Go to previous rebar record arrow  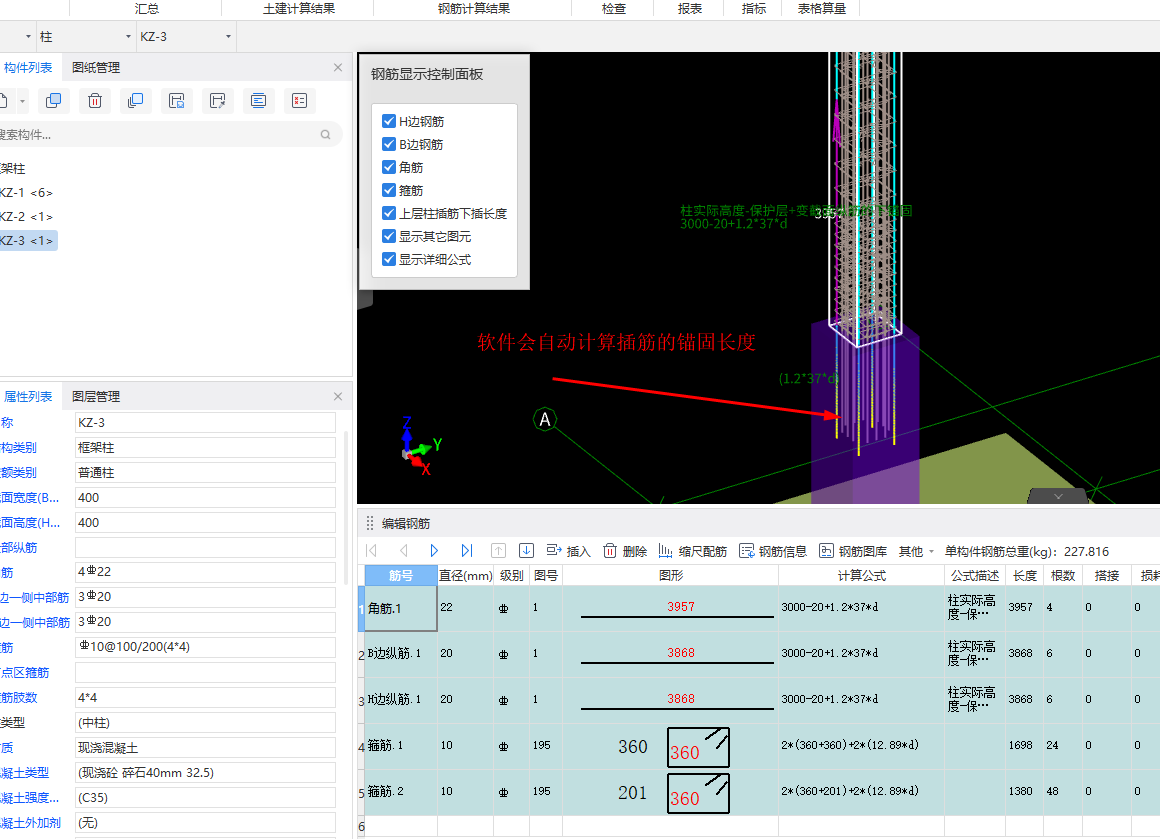coord(403,550)
